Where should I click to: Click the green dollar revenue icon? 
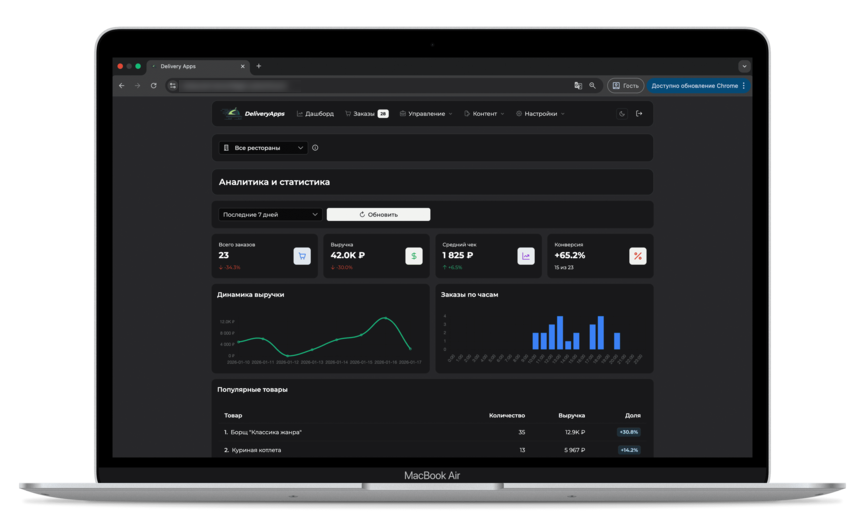[413, 256]
